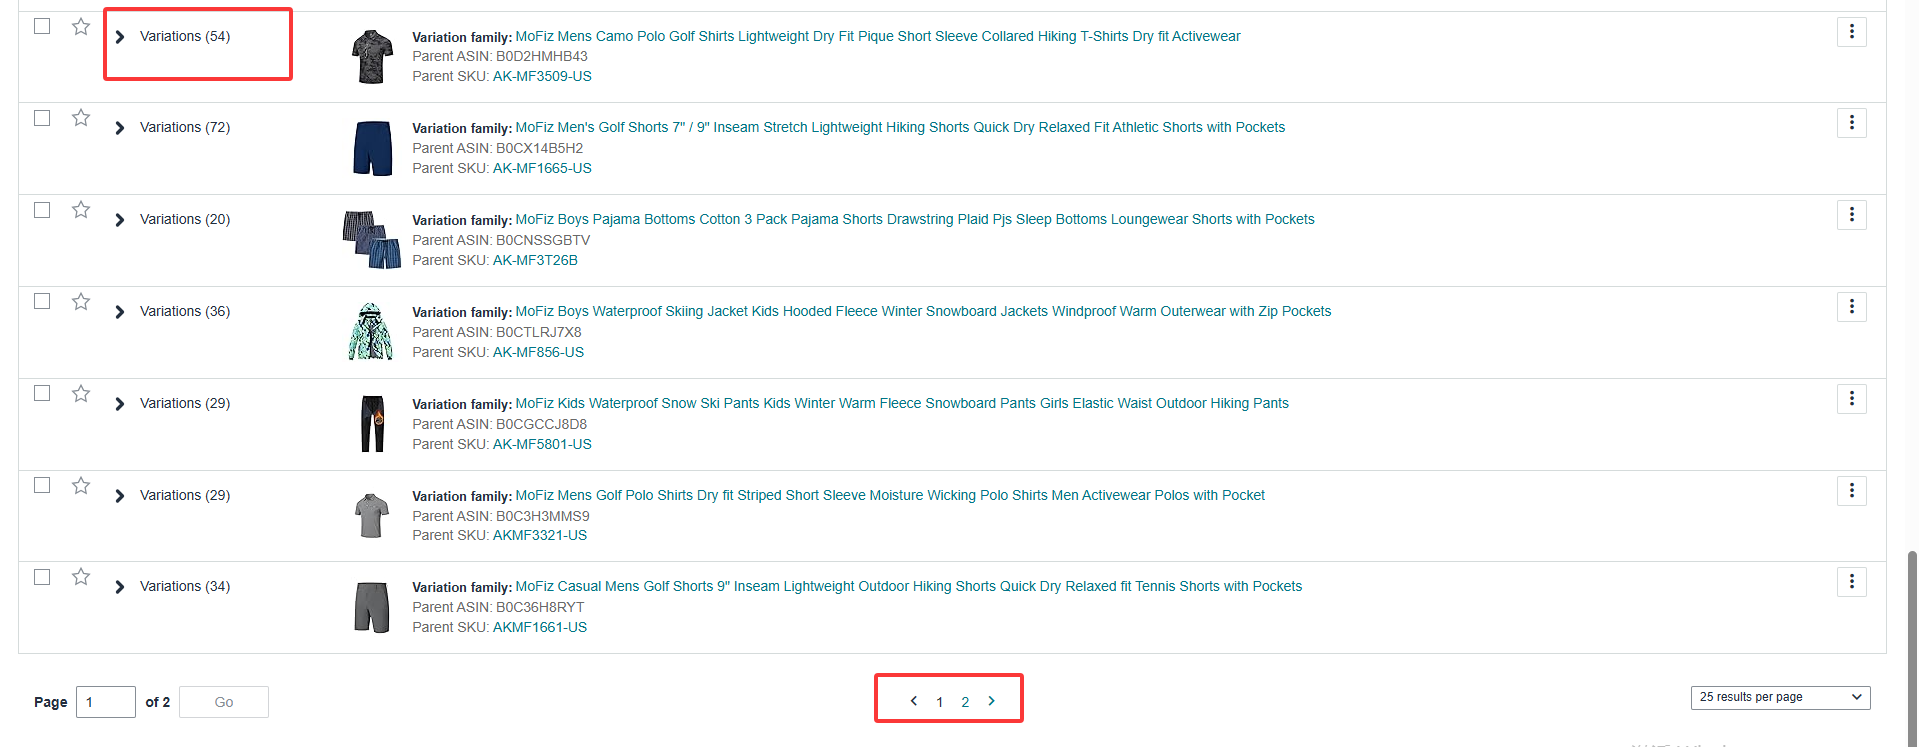This screenshot has height=747, width=1919.
Task: Star the Boys Waterproof Skiing Jacket listing
Action: [x=81, y=302]
